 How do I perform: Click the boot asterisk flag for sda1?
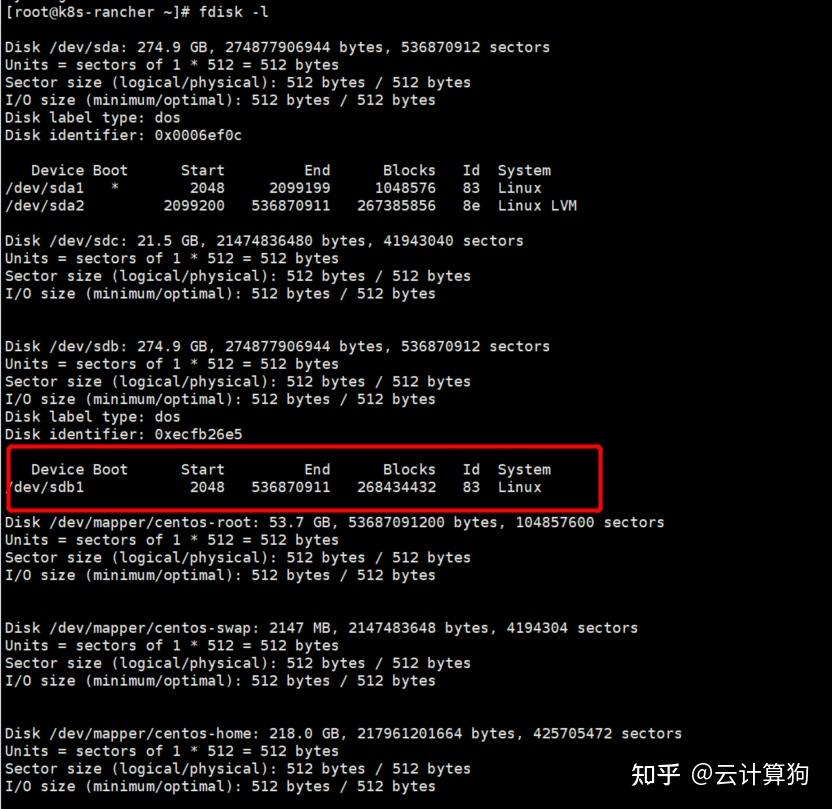click(115, 187)
